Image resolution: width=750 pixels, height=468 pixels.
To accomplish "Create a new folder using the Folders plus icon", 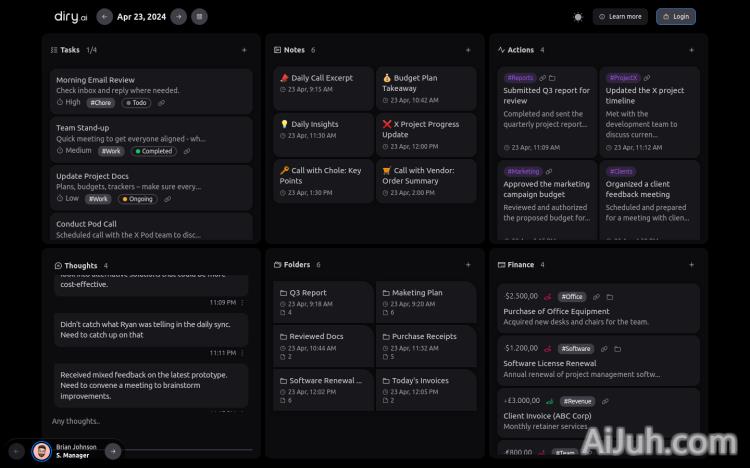I will 468,265.
